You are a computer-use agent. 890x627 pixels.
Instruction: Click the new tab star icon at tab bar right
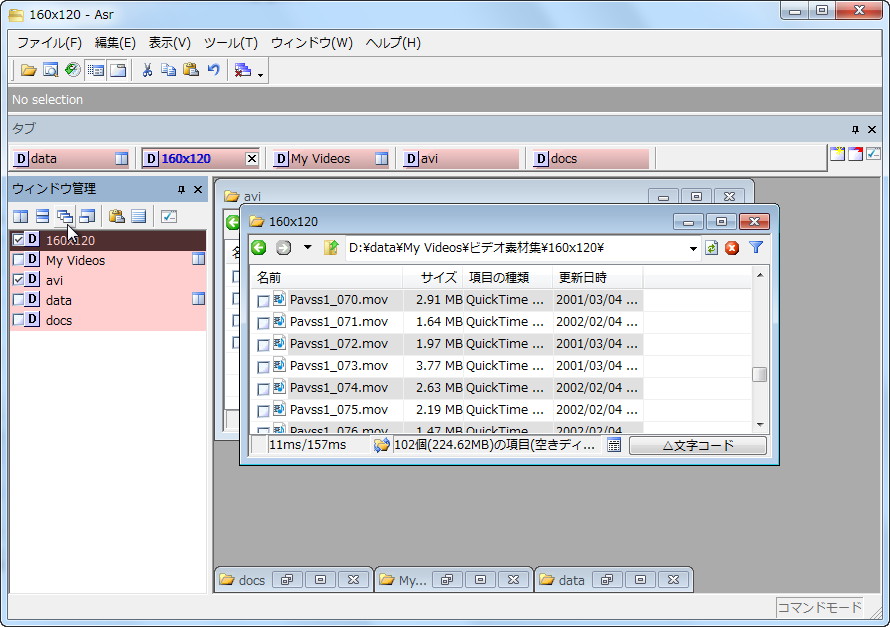pyautogui.click(x=837, y=153)
